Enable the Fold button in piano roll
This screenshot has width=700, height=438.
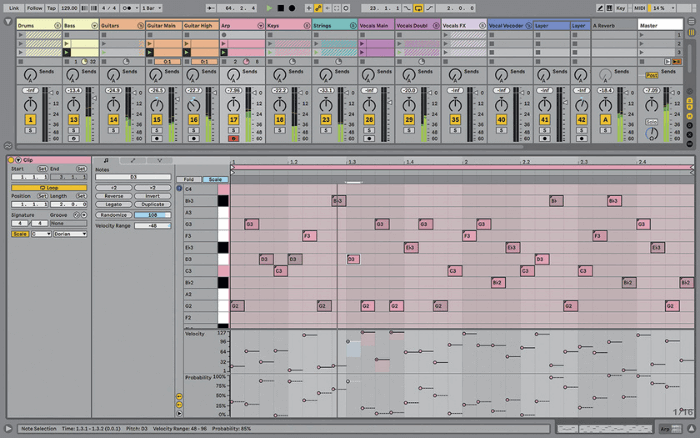pyautogui.click(x=188, y=180)
